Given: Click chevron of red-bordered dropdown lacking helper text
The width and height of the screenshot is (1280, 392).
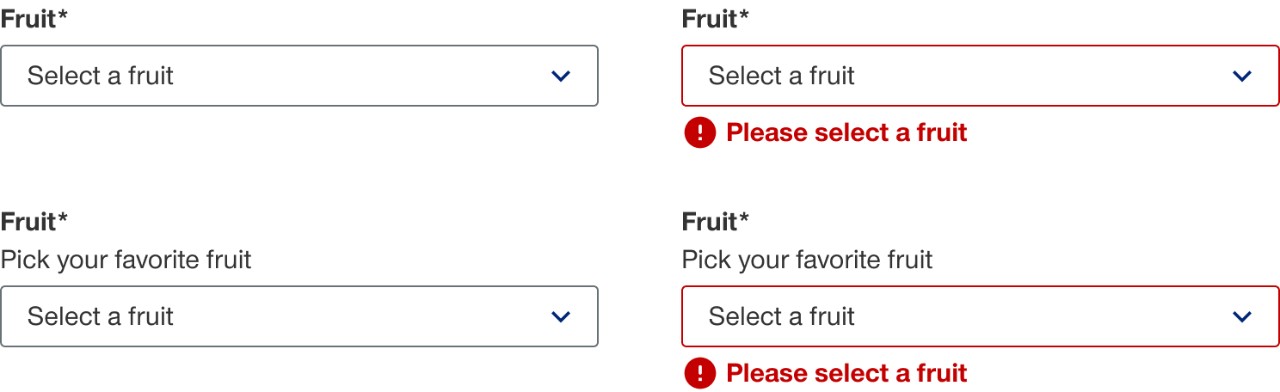Looking at the screenshot, I should [1242, 76].
